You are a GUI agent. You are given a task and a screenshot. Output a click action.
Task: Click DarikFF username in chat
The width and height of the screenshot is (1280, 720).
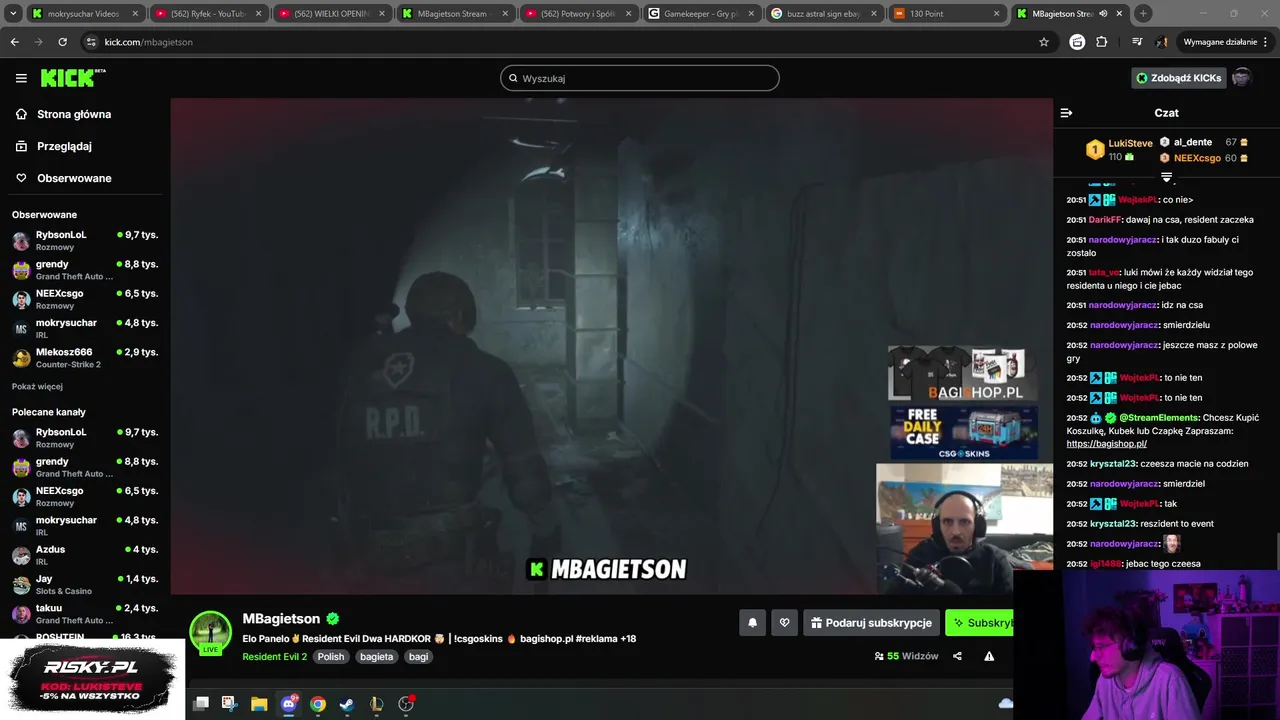click(1104, 220)
